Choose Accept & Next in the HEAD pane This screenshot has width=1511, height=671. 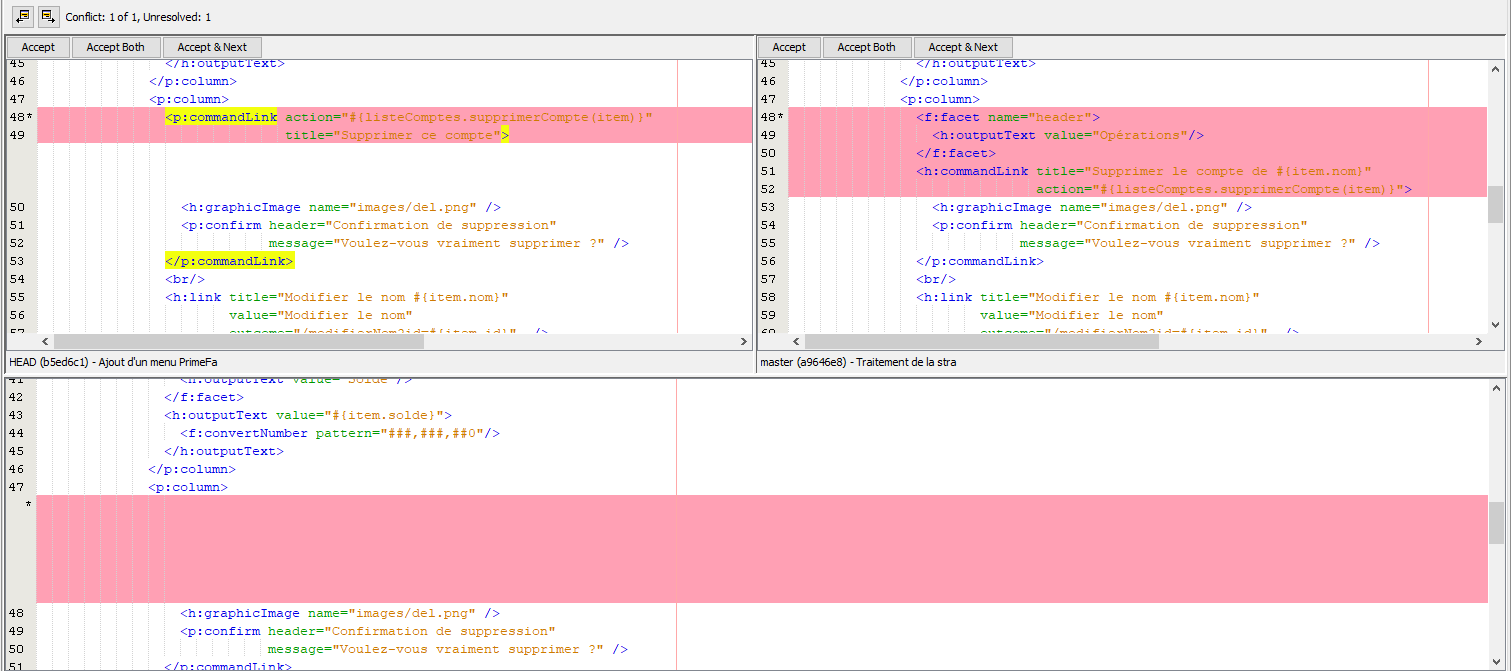pos(212,47)
